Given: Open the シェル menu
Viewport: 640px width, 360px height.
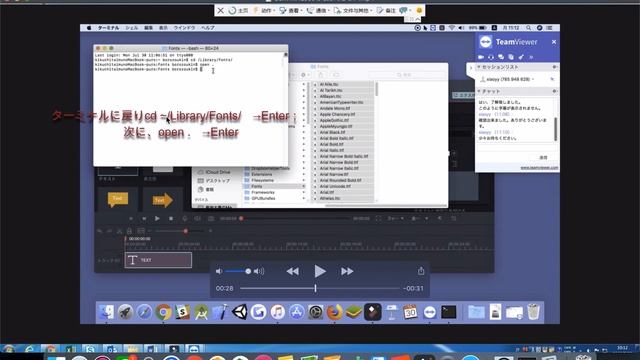Looking at the screenshot, I should (131, 28).
